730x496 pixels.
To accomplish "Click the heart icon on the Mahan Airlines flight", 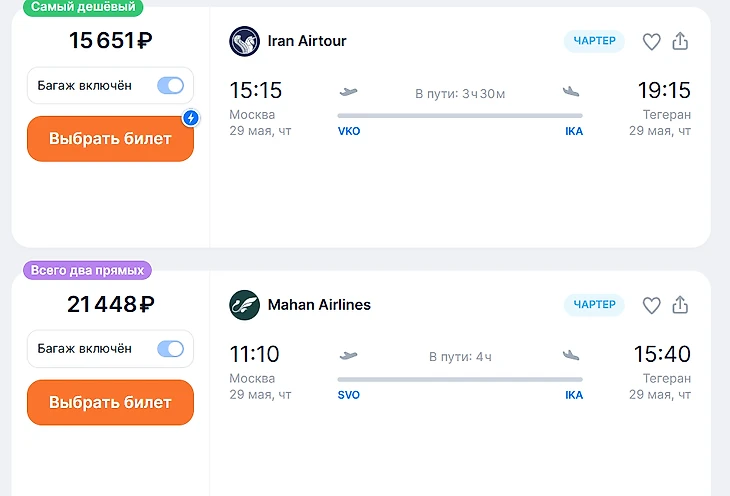I will tap(651, 305).
